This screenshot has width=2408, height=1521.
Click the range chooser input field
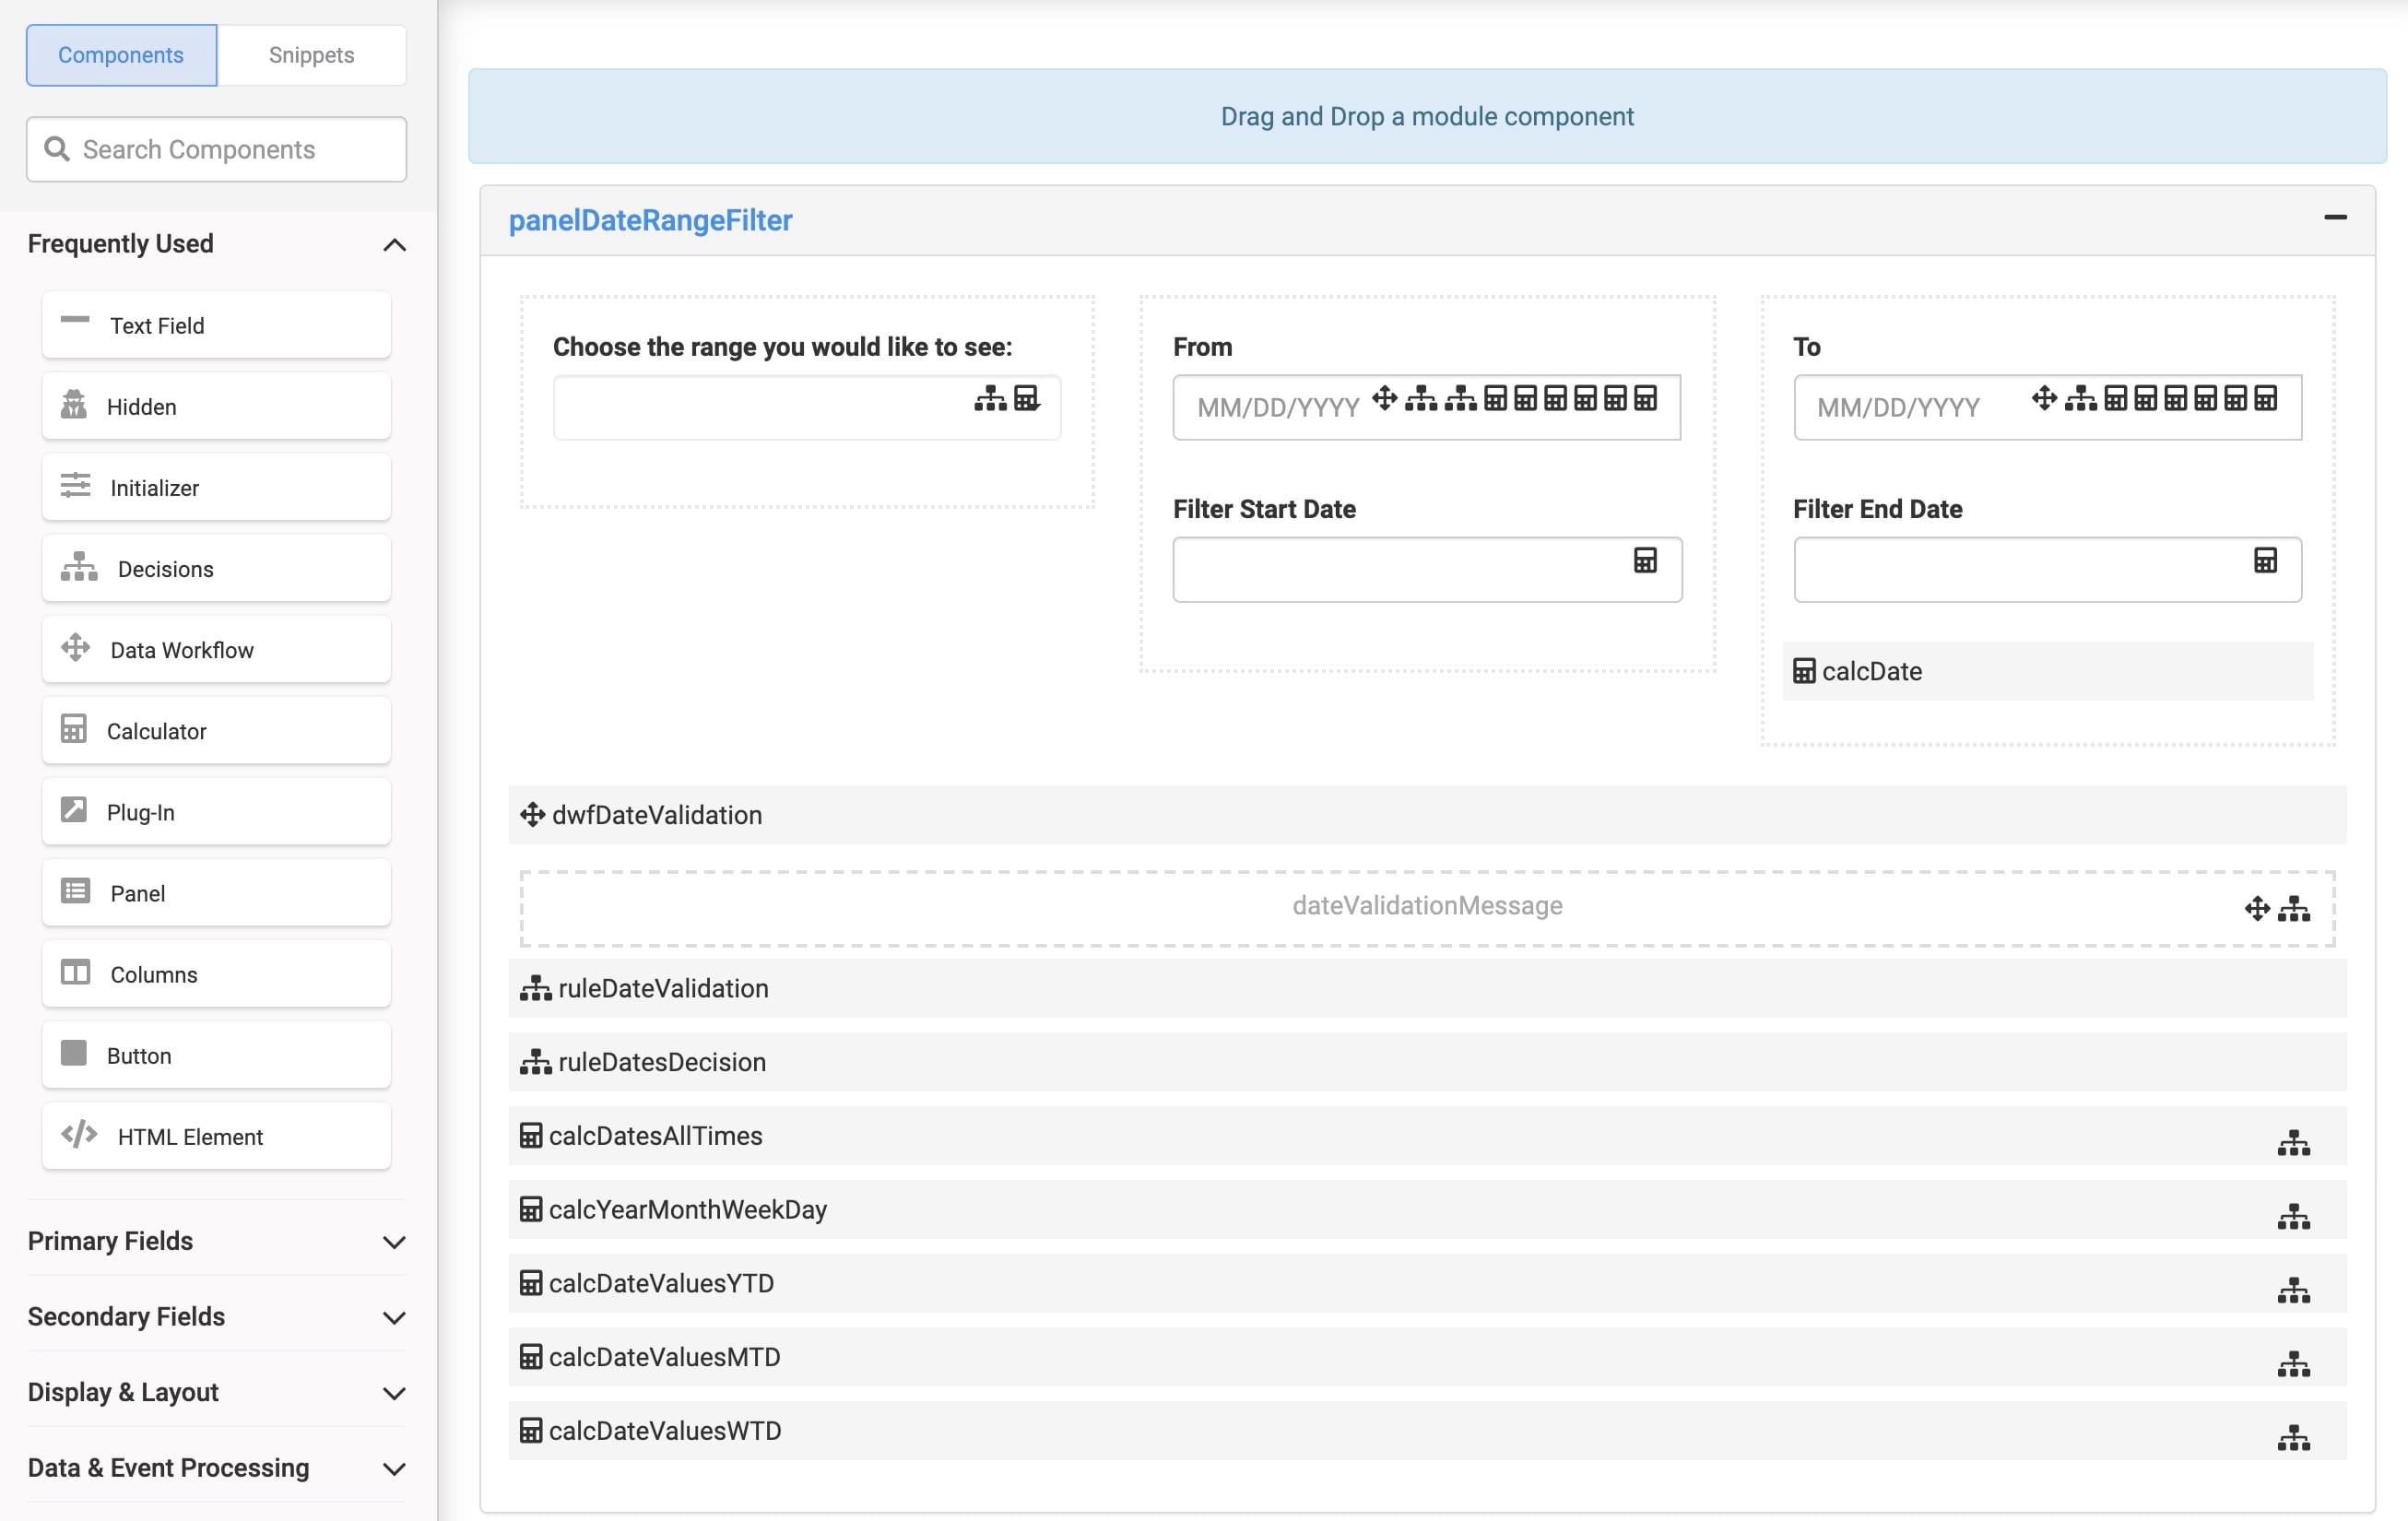[x=806, y=407]
